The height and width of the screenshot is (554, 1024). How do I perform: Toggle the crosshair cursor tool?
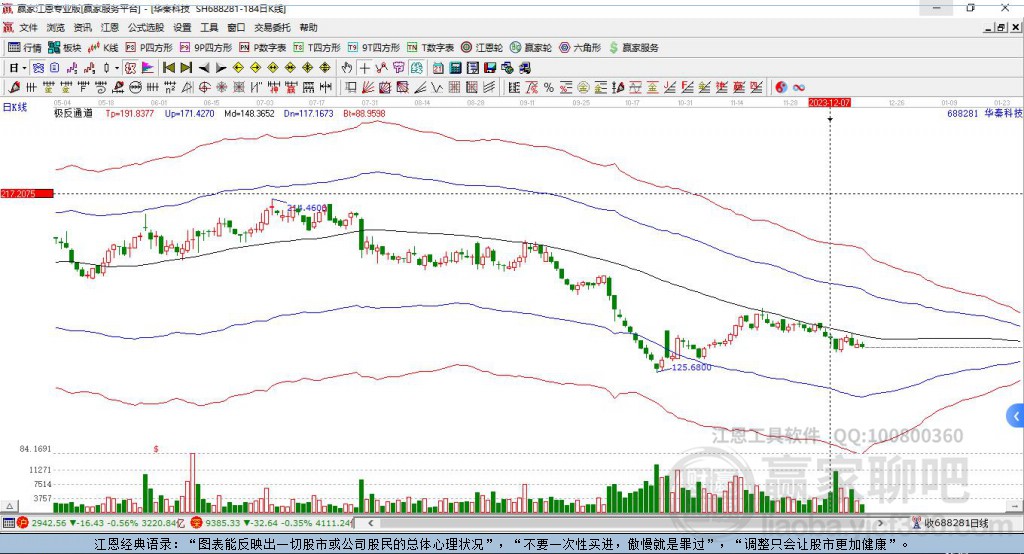(364, 68)
